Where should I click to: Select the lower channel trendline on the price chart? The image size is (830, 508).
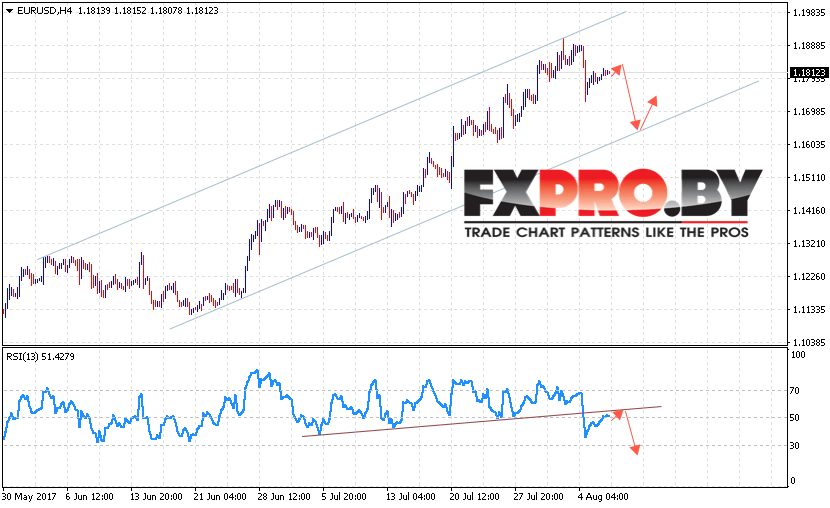point(465,205)
